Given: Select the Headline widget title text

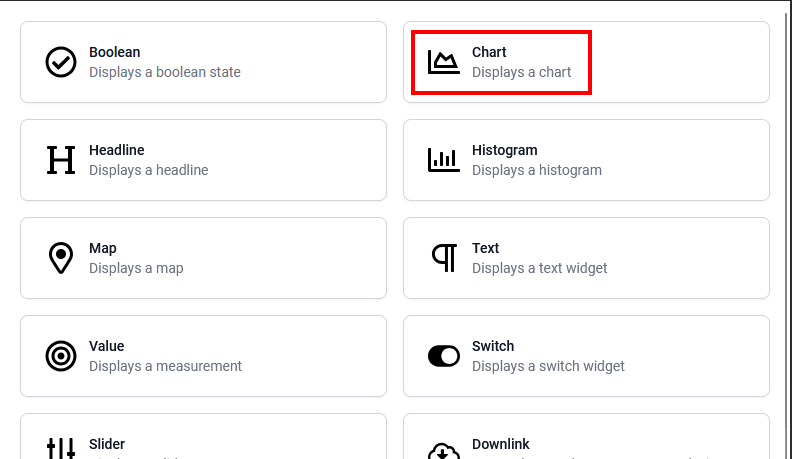Looking at the screenshot, I should pos(117,150).
